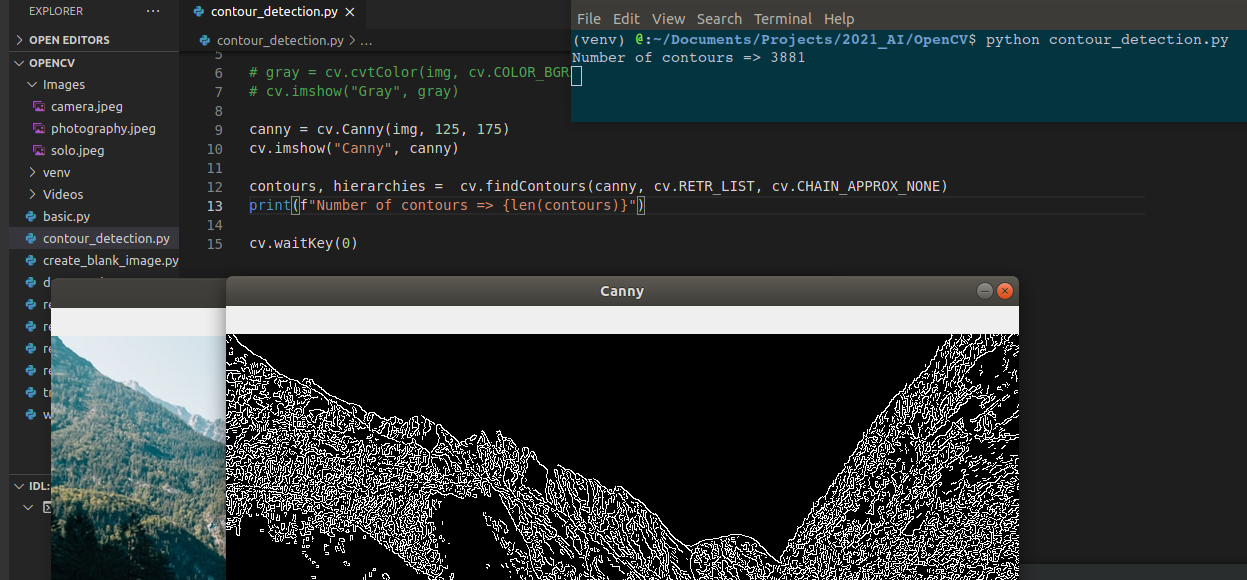Viewport: 1247px width, 580px height.
Task: Open Explorer more actions via the ellipsis icon
Action: [x=154, y=10]
